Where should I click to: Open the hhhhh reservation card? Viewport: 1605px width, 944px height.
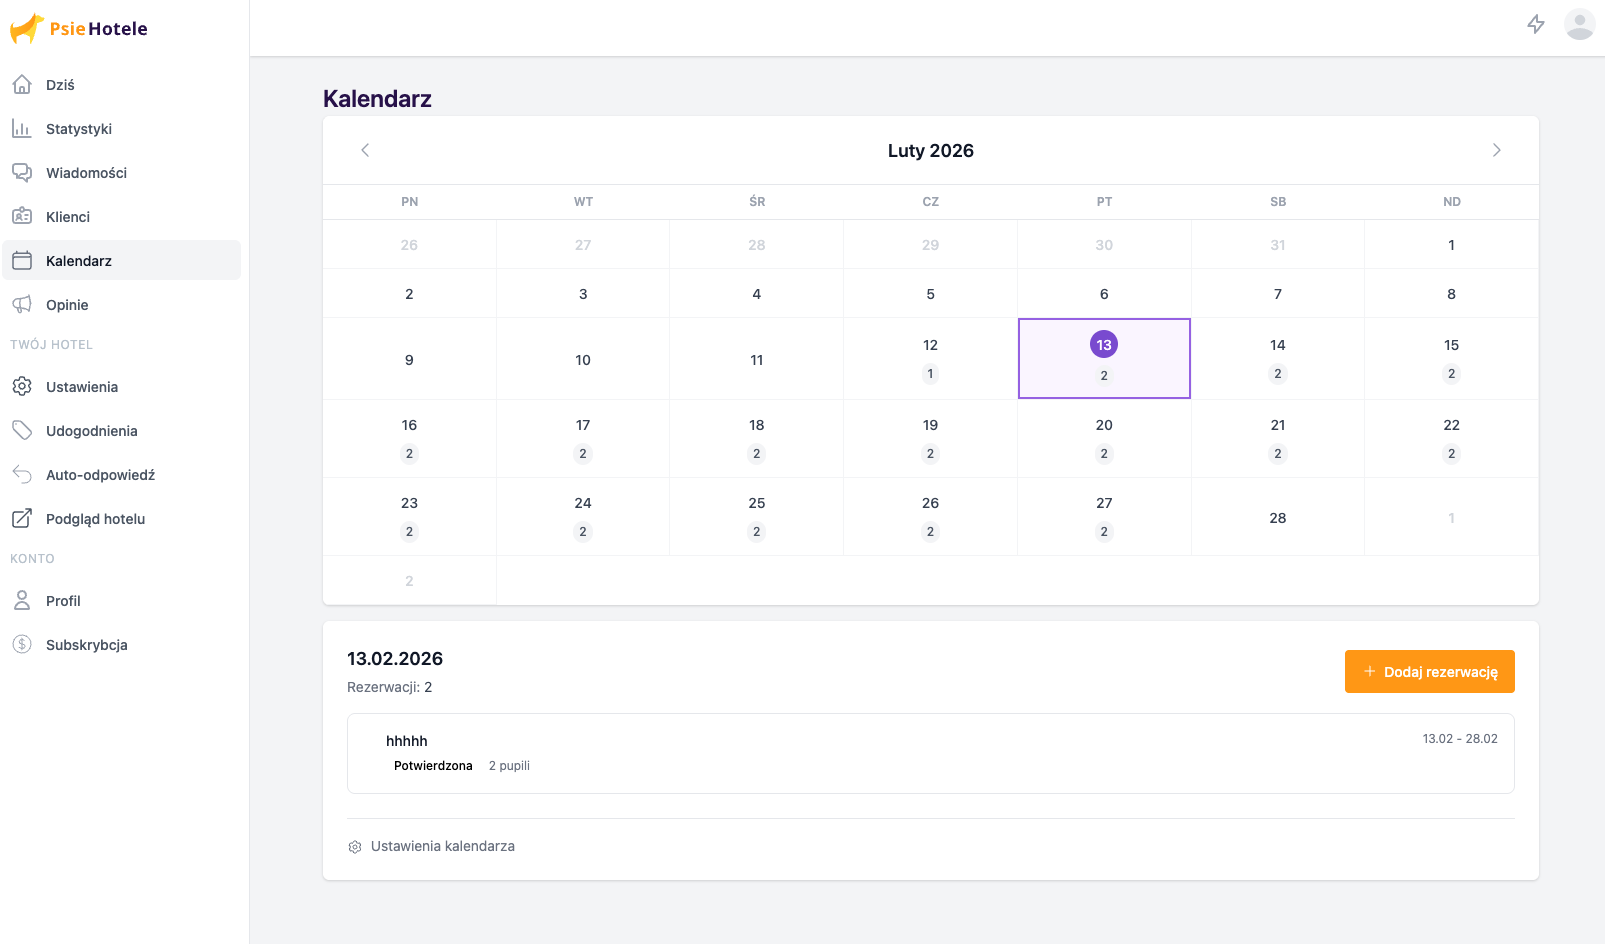pyautogui.click(x=930, y=753)
